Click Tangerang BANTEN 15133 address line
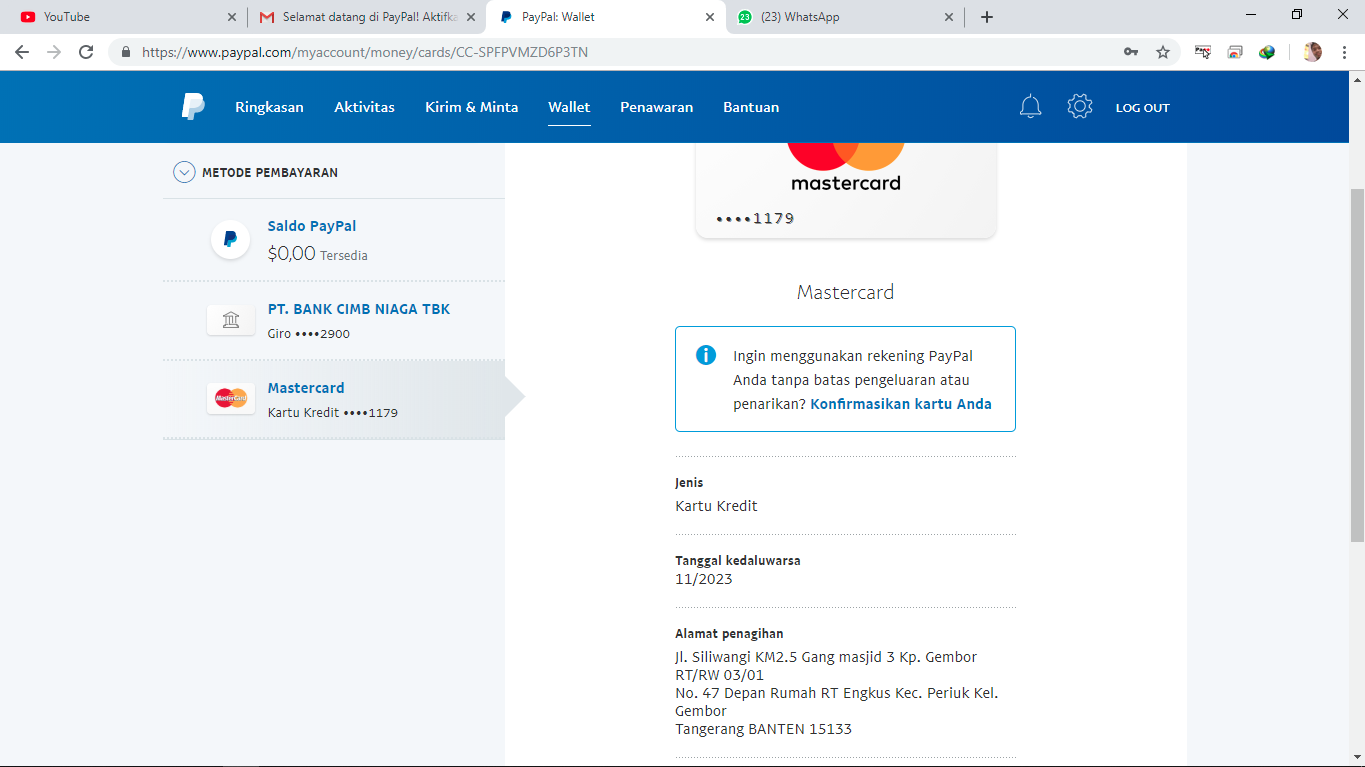1365x767 pixels. 764,729
